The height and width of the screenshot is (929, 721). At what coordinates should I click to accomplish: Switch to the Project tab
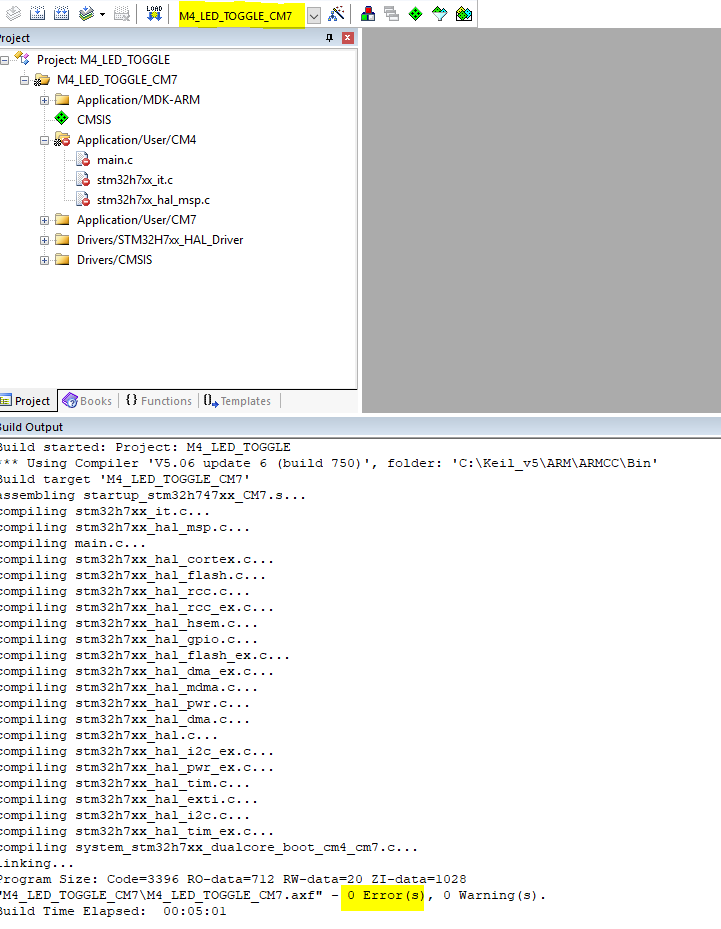click(x=27, y=401)
